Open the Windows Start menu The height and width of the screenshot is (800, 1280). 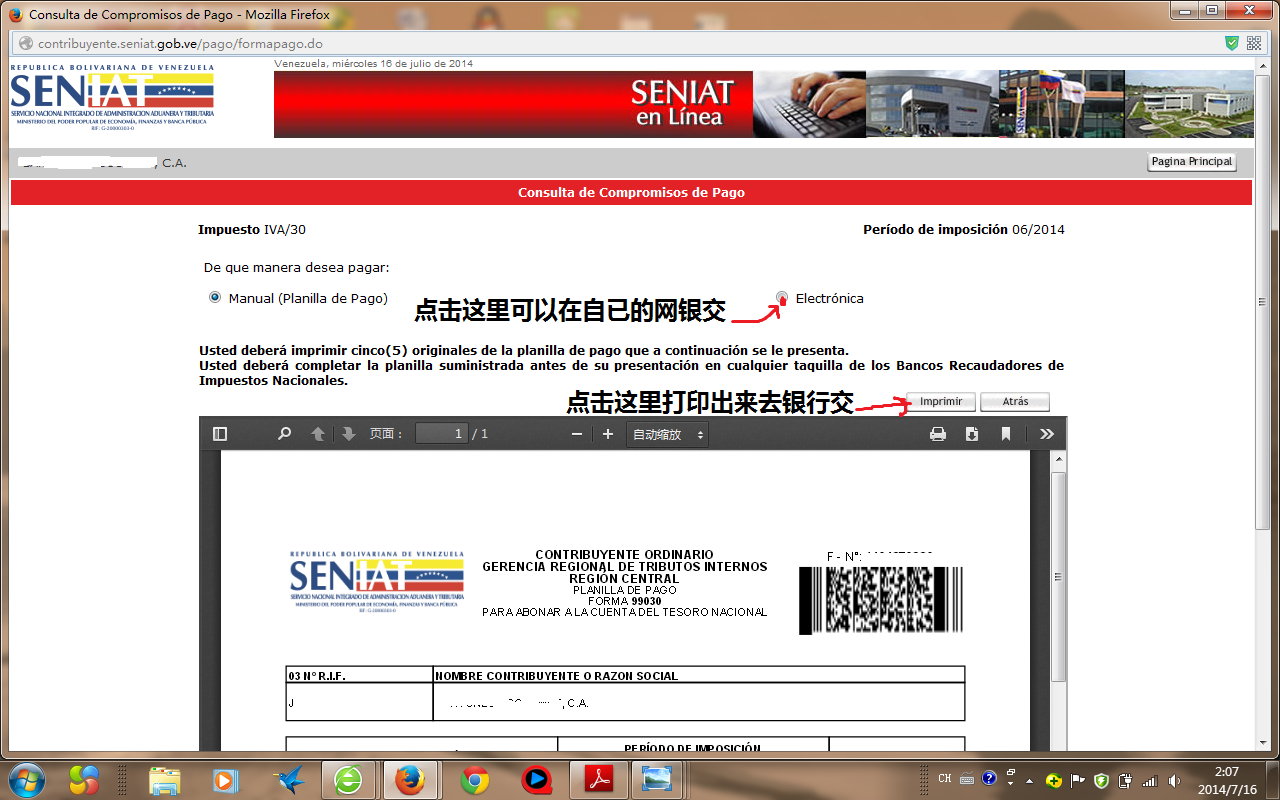click(26, 779)
